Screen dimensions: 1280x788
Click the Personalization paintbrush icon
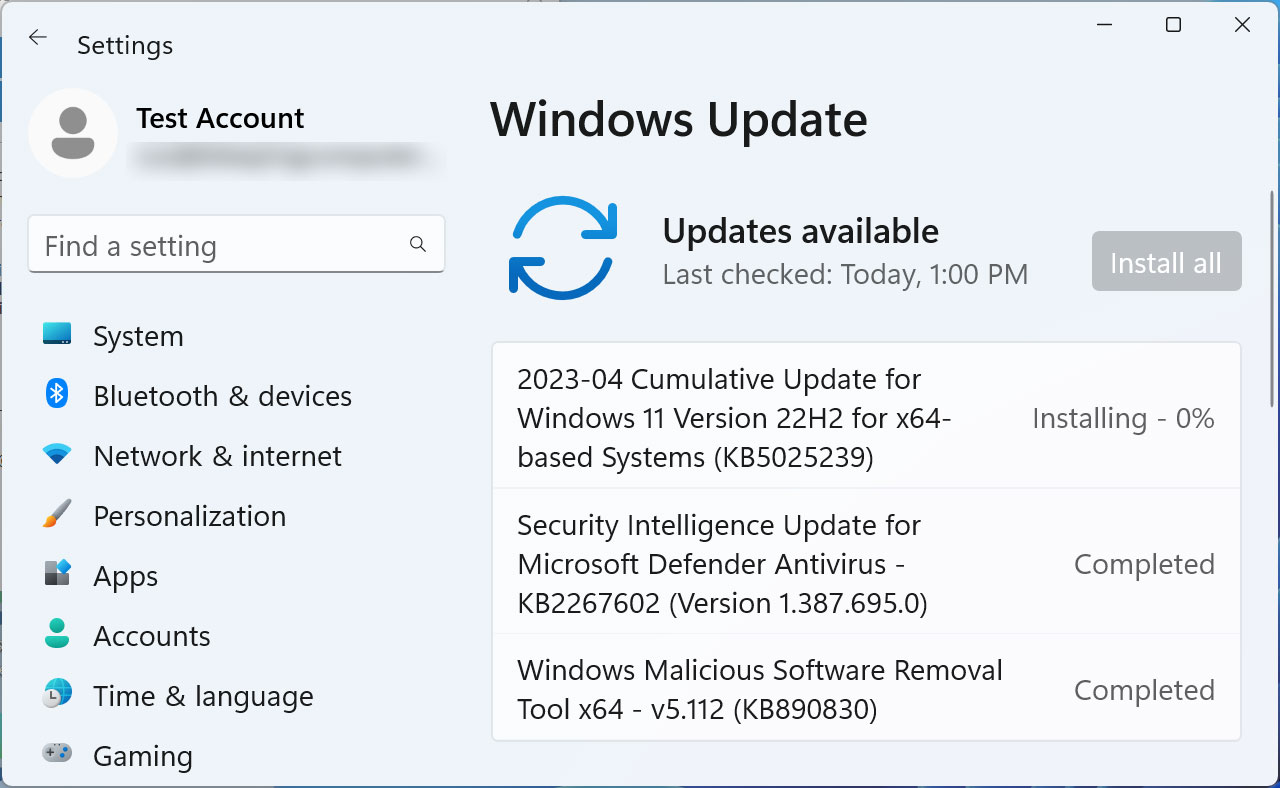[x=57, y=514]
